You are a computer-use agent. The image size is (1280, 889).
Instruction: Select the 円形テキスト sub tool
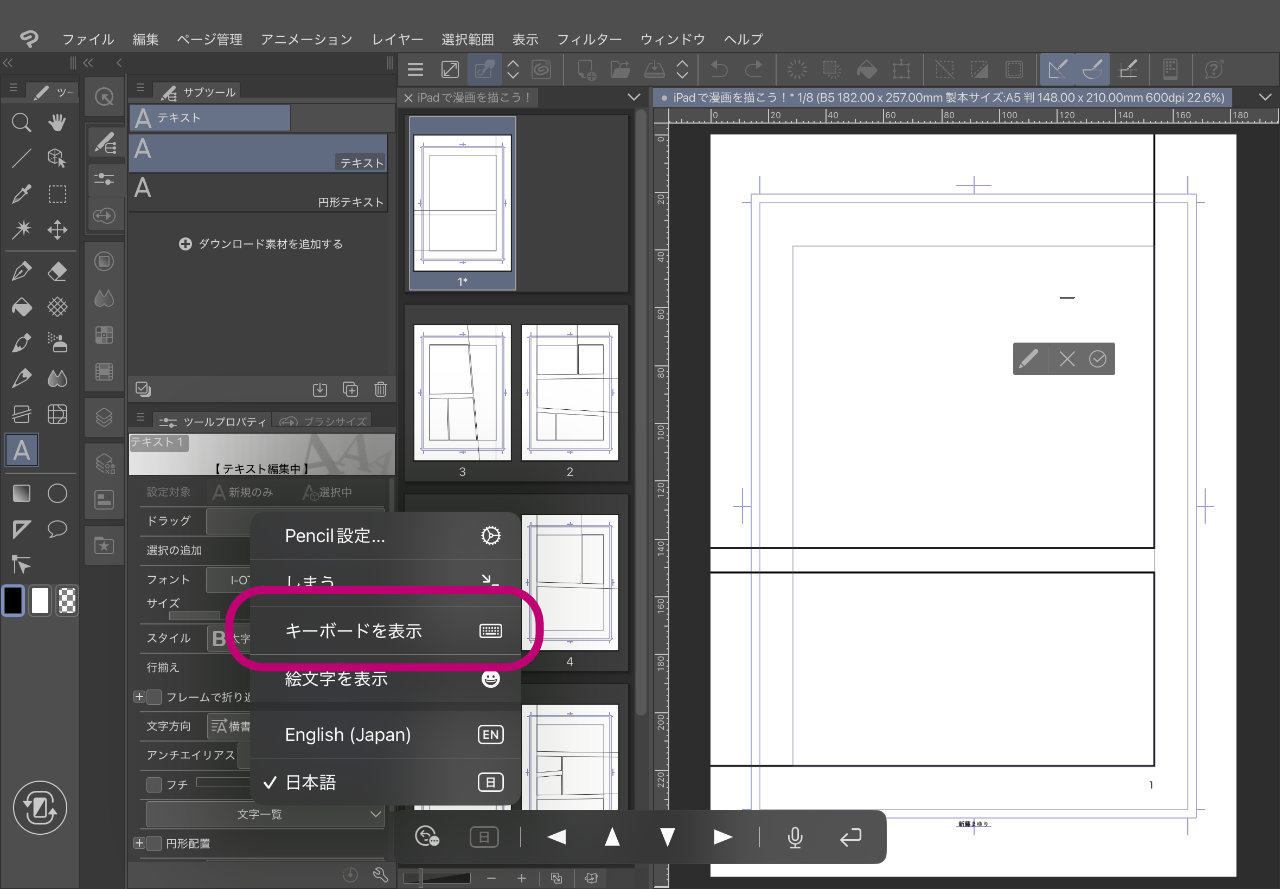pos(257,189)
